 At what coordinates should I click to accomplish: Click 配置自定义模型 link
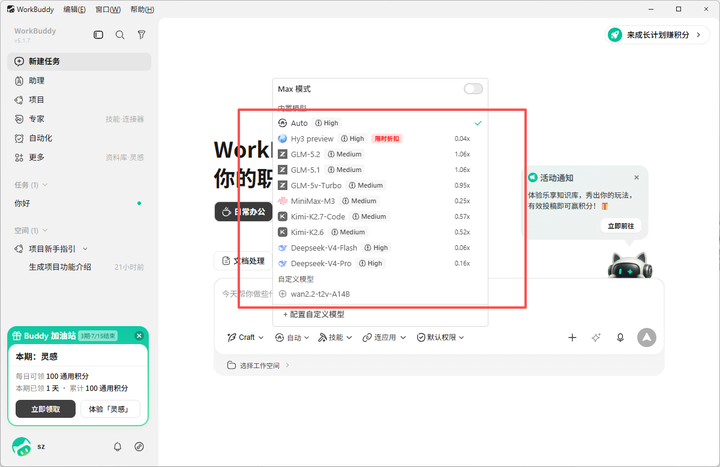coord(314,315)
